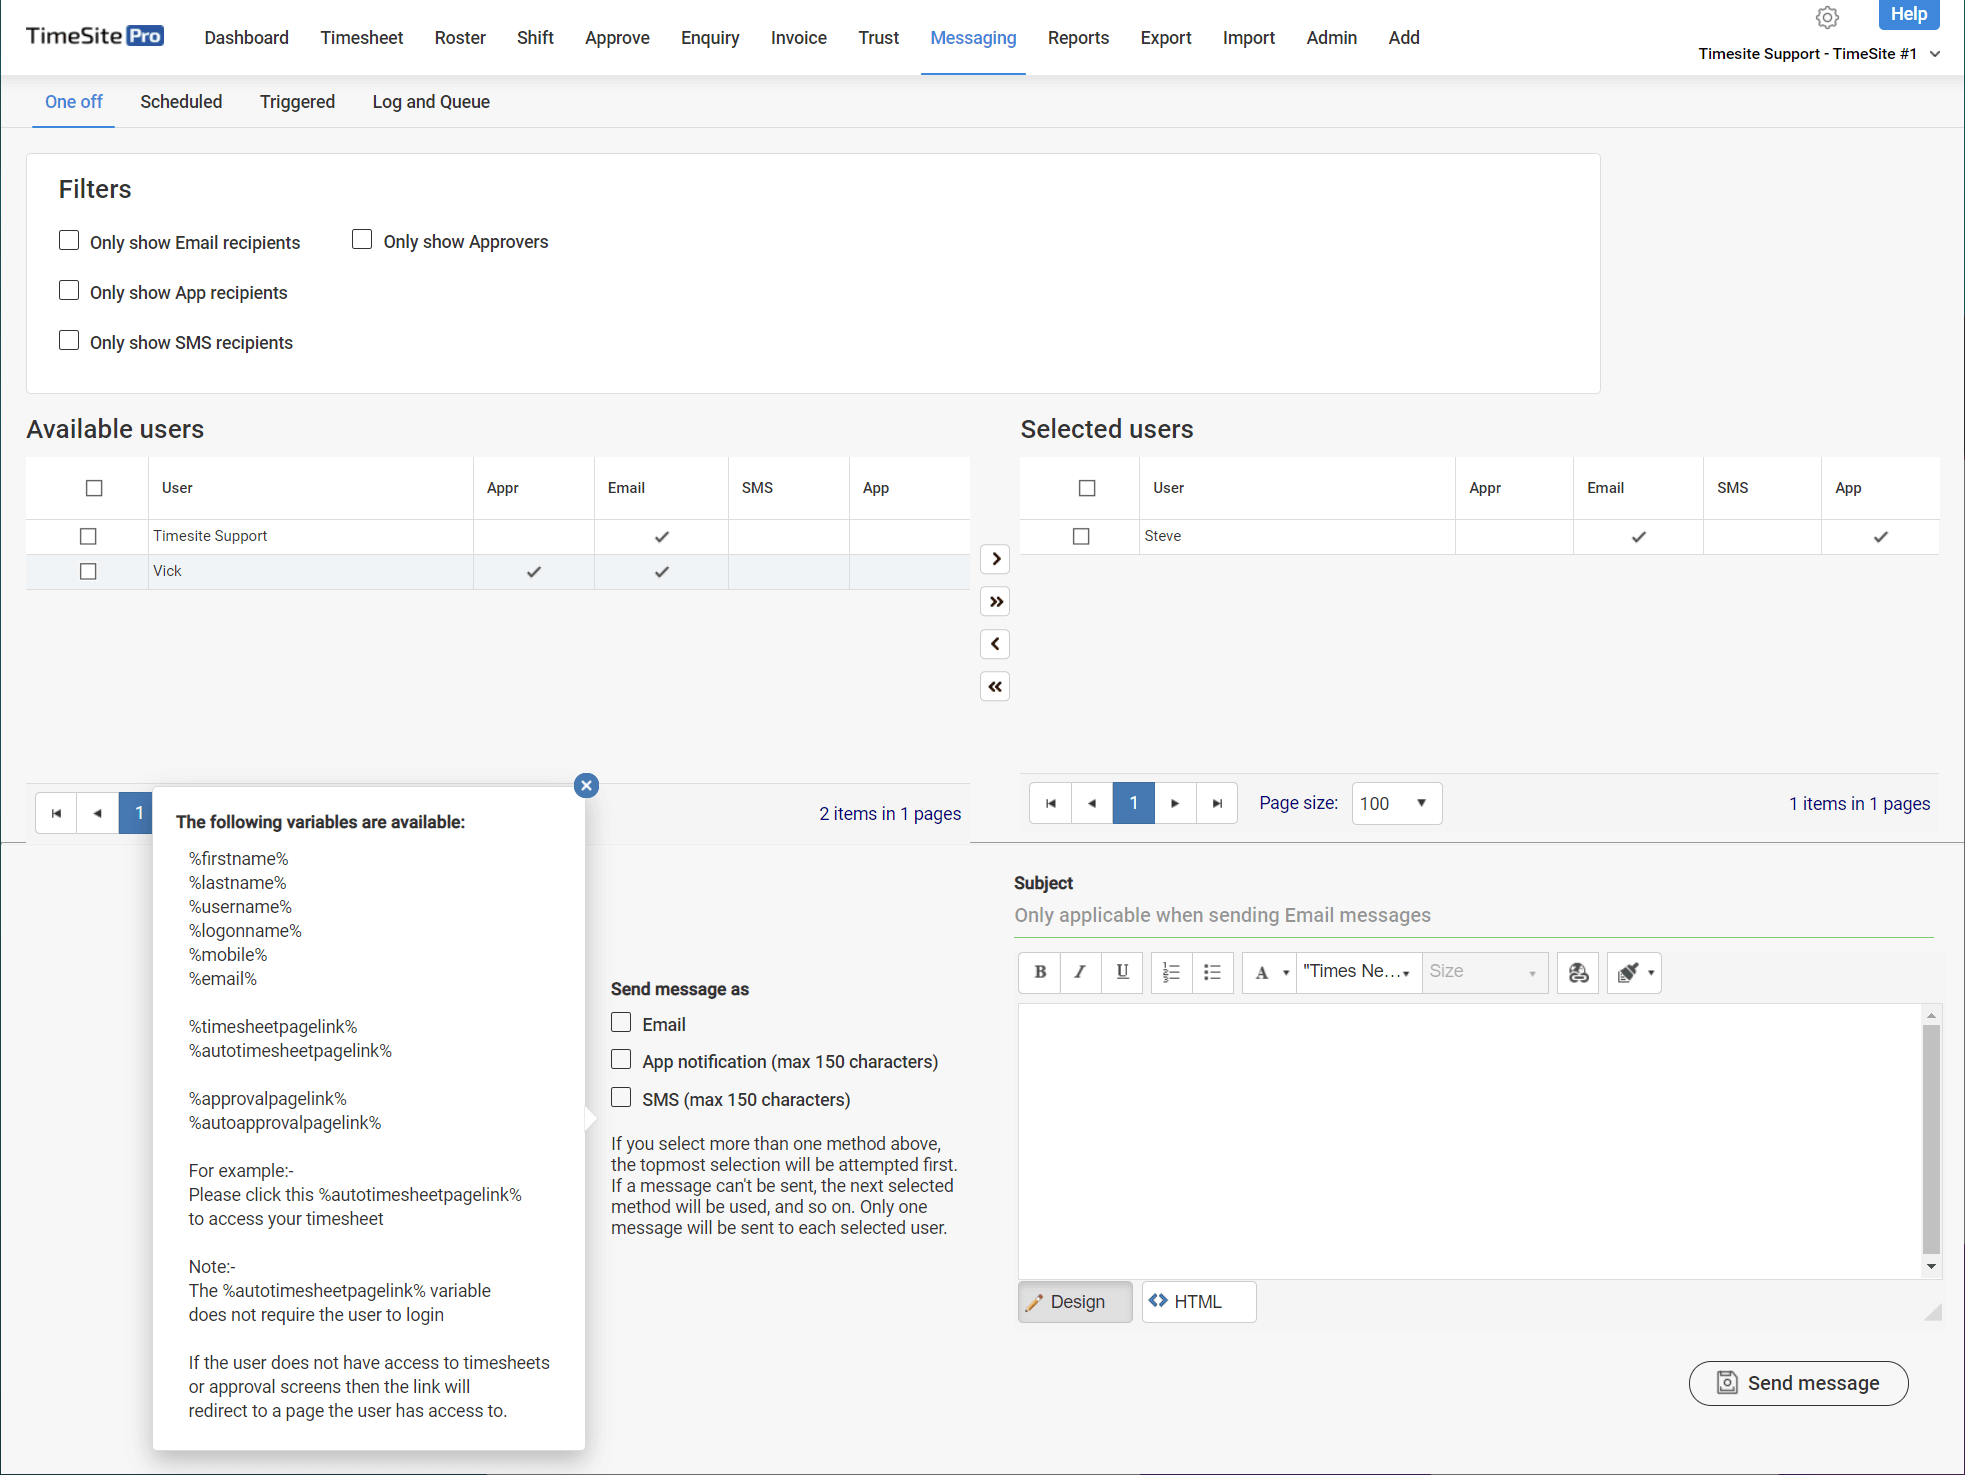Open the Page size dropdown
The width and height of the screenshot is (1965, 1475).
point(1396,804)
